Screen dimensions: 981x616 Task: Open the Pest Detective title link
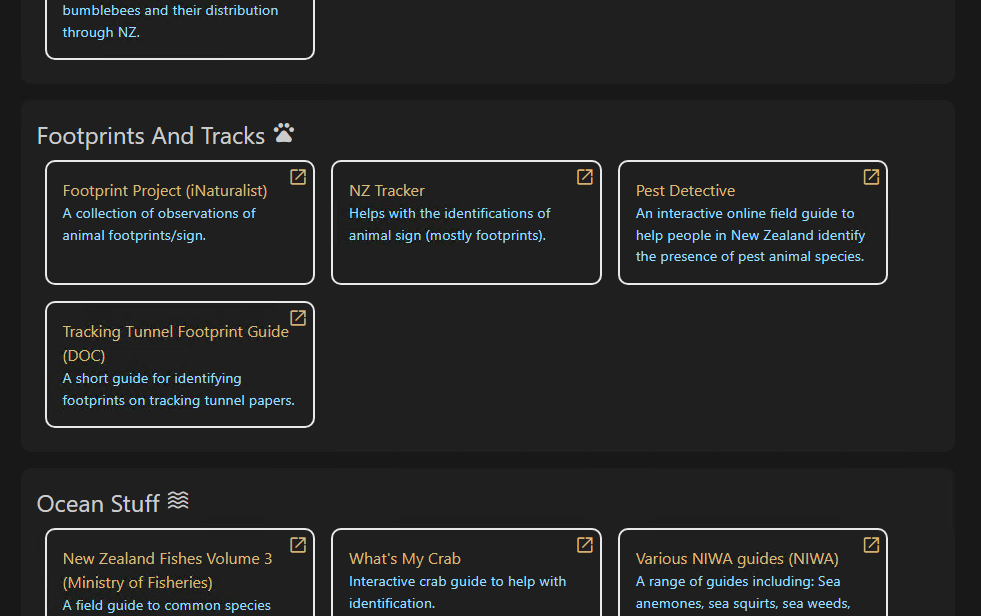point(685,191)
